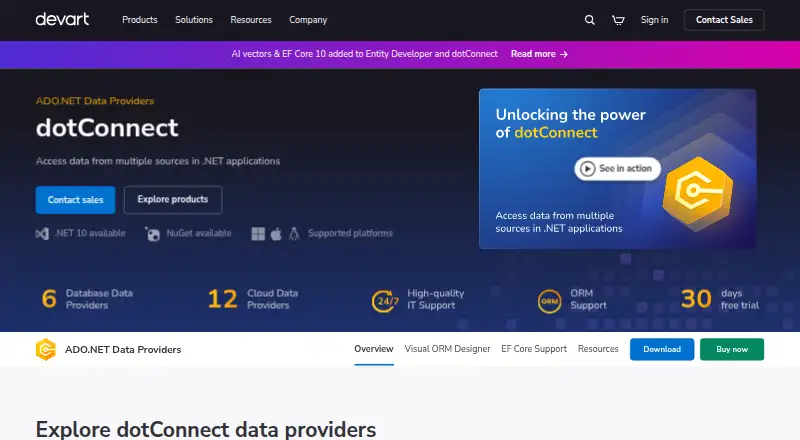Click the 24/7 support icon
800x440 pixels.
385,301
